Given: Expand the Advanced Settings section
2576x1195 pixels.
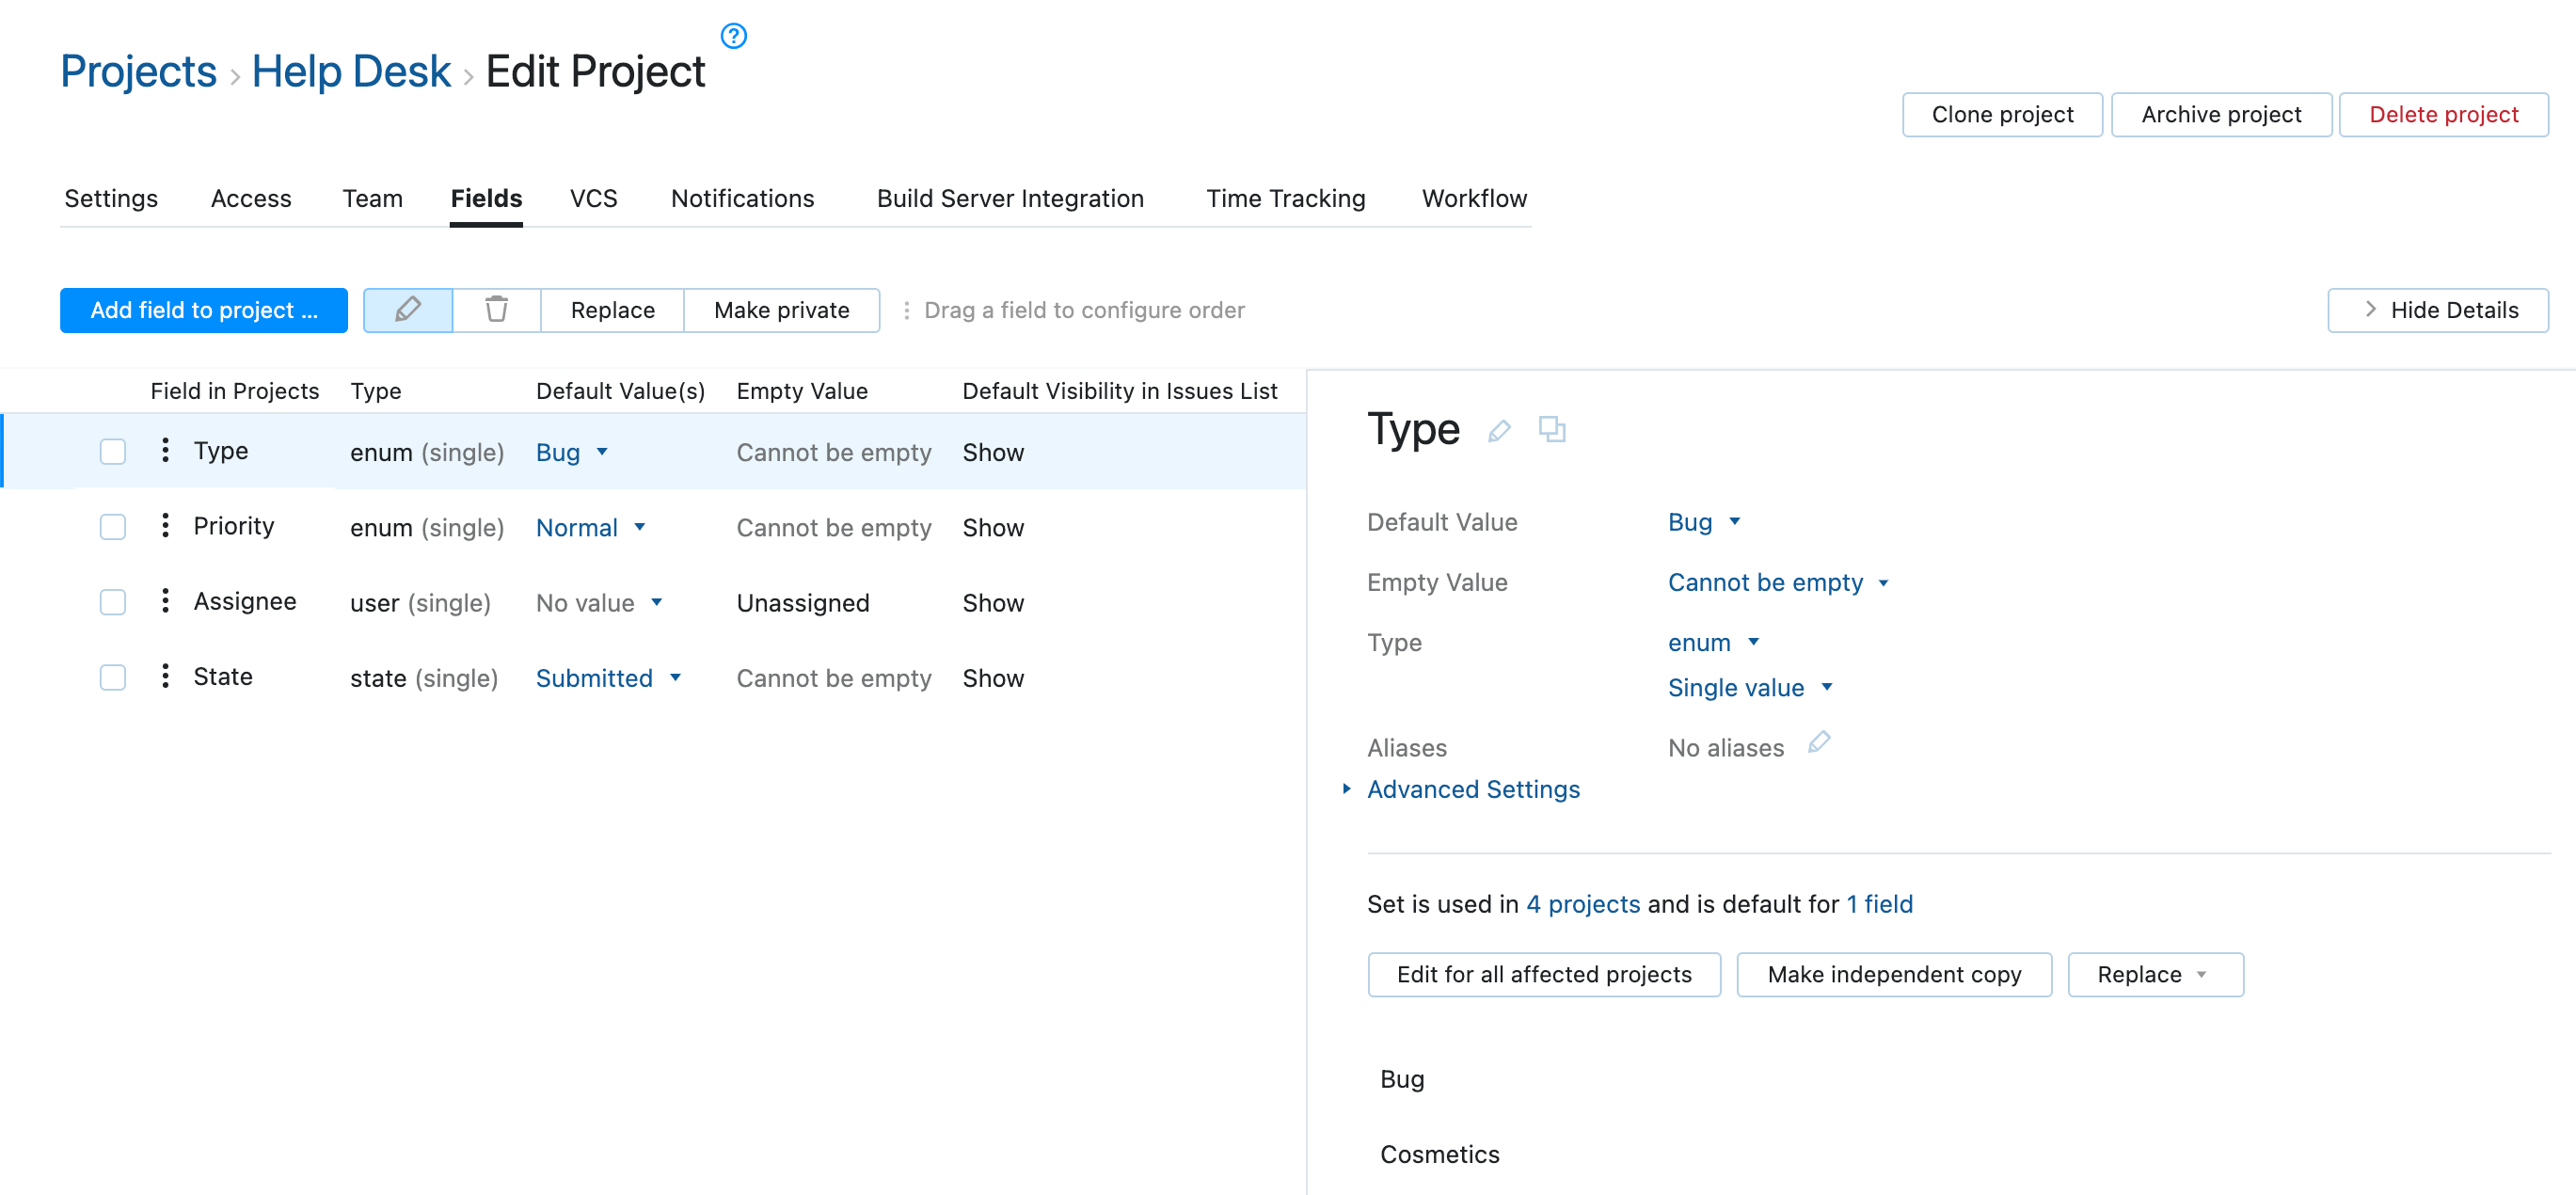Looking at the screenshot, I should point(1473,789).
